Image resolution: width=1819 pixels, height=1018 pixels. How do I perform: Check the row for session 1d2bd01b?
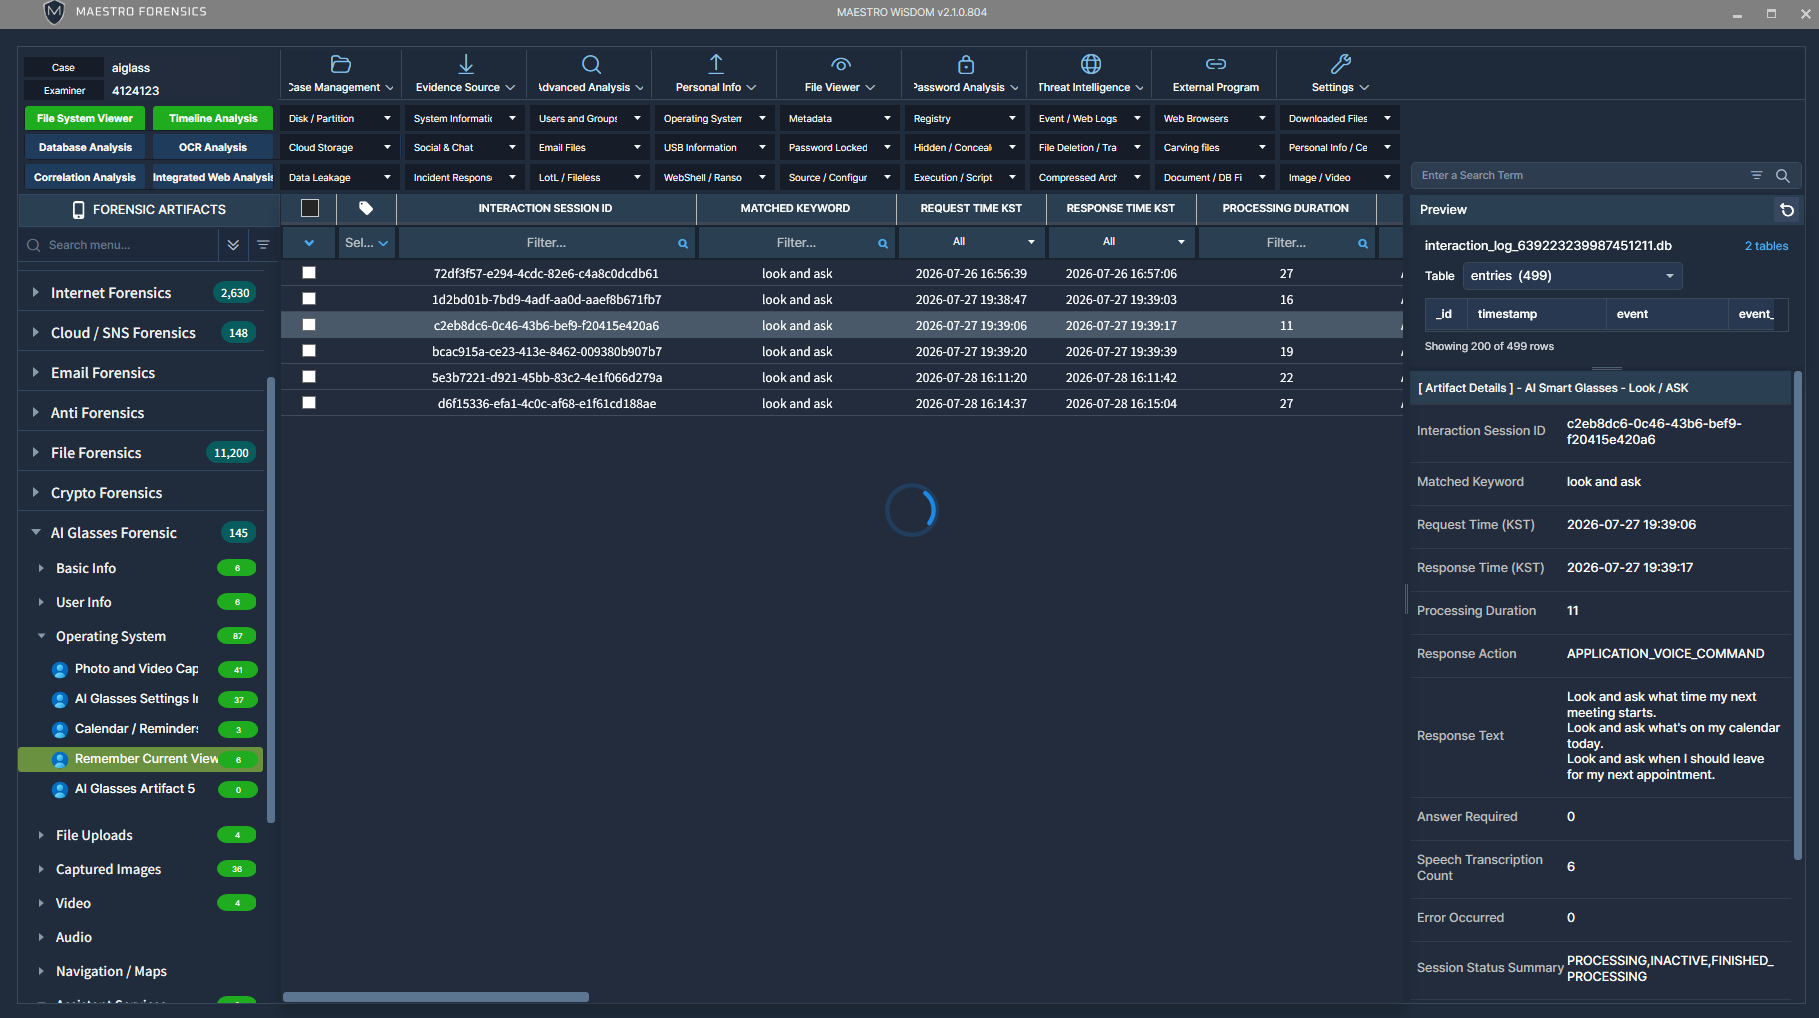point(309,299)
